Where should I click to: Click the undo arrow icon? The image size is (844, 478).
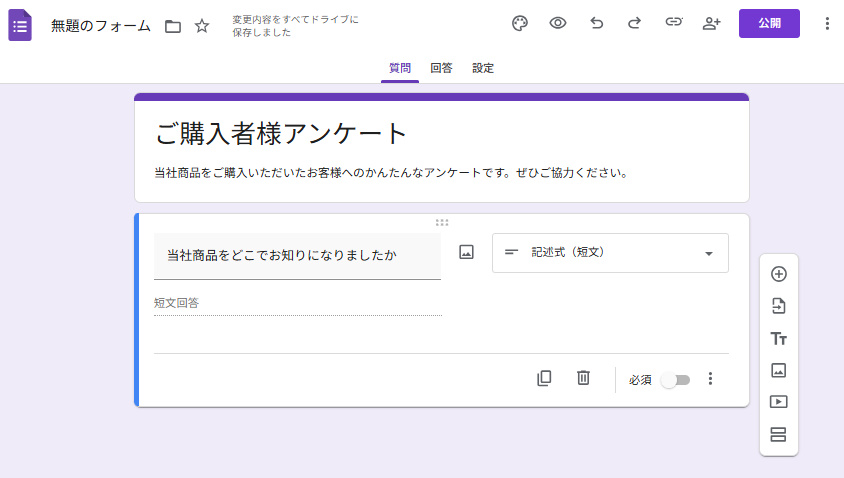[597, 24]
